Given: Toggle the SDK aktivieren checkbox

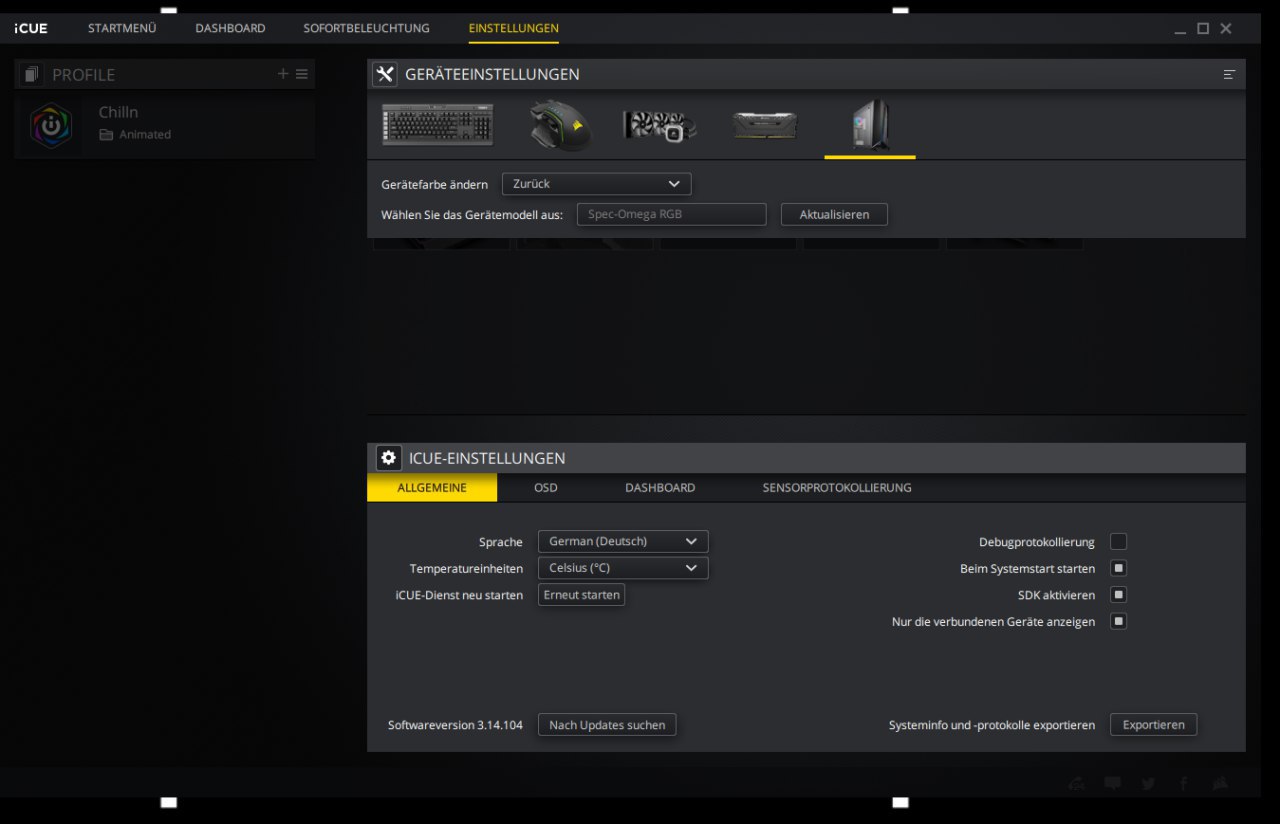Looking at the screenshot, I should click(1119, 595).
